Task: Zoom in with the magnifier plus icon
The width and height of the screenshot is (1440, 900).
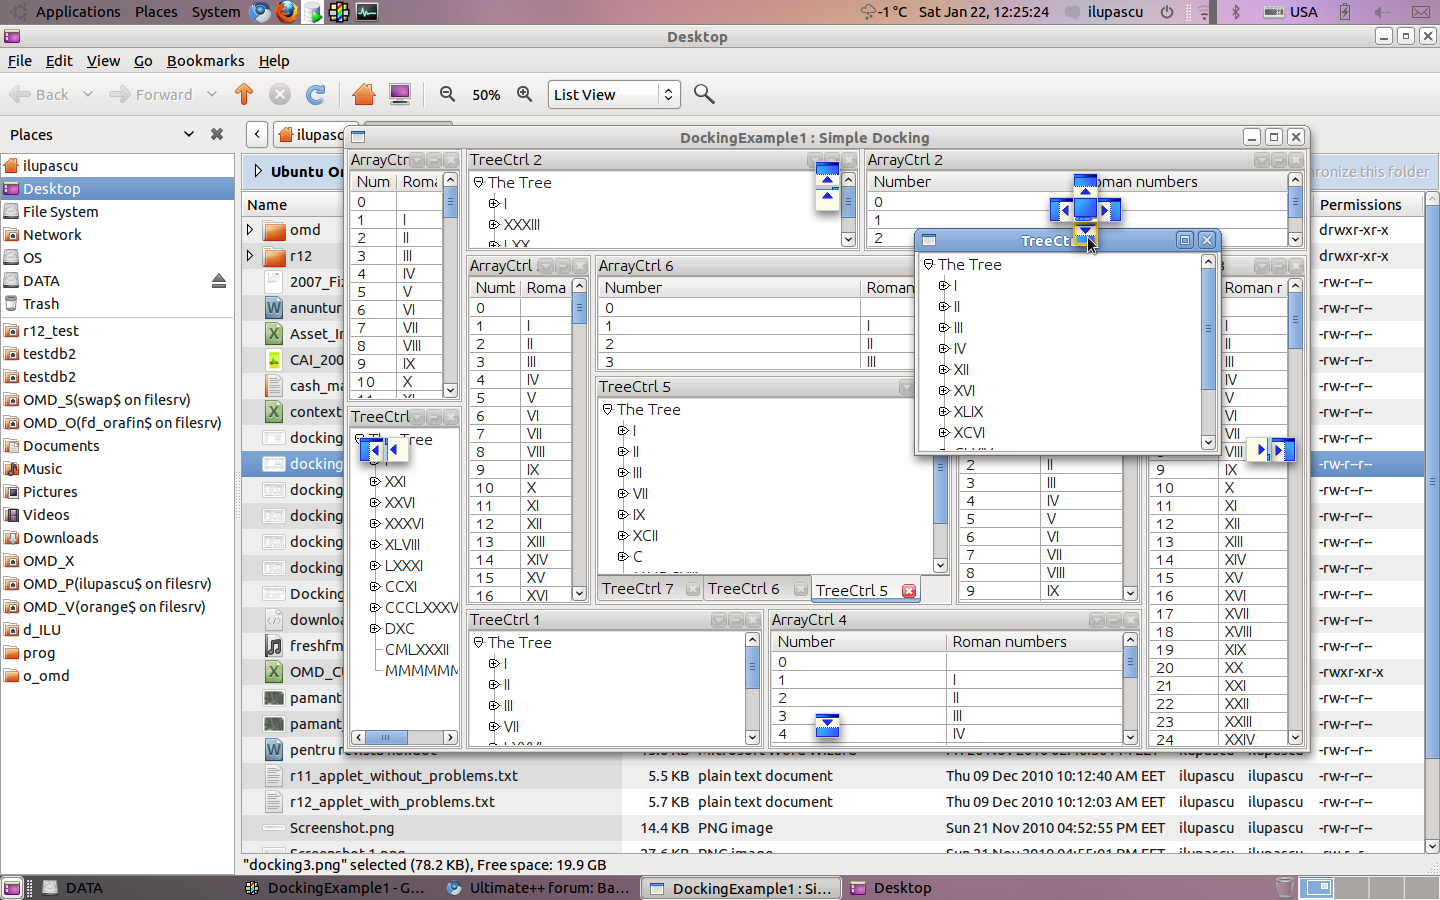Action: point(524,94)
